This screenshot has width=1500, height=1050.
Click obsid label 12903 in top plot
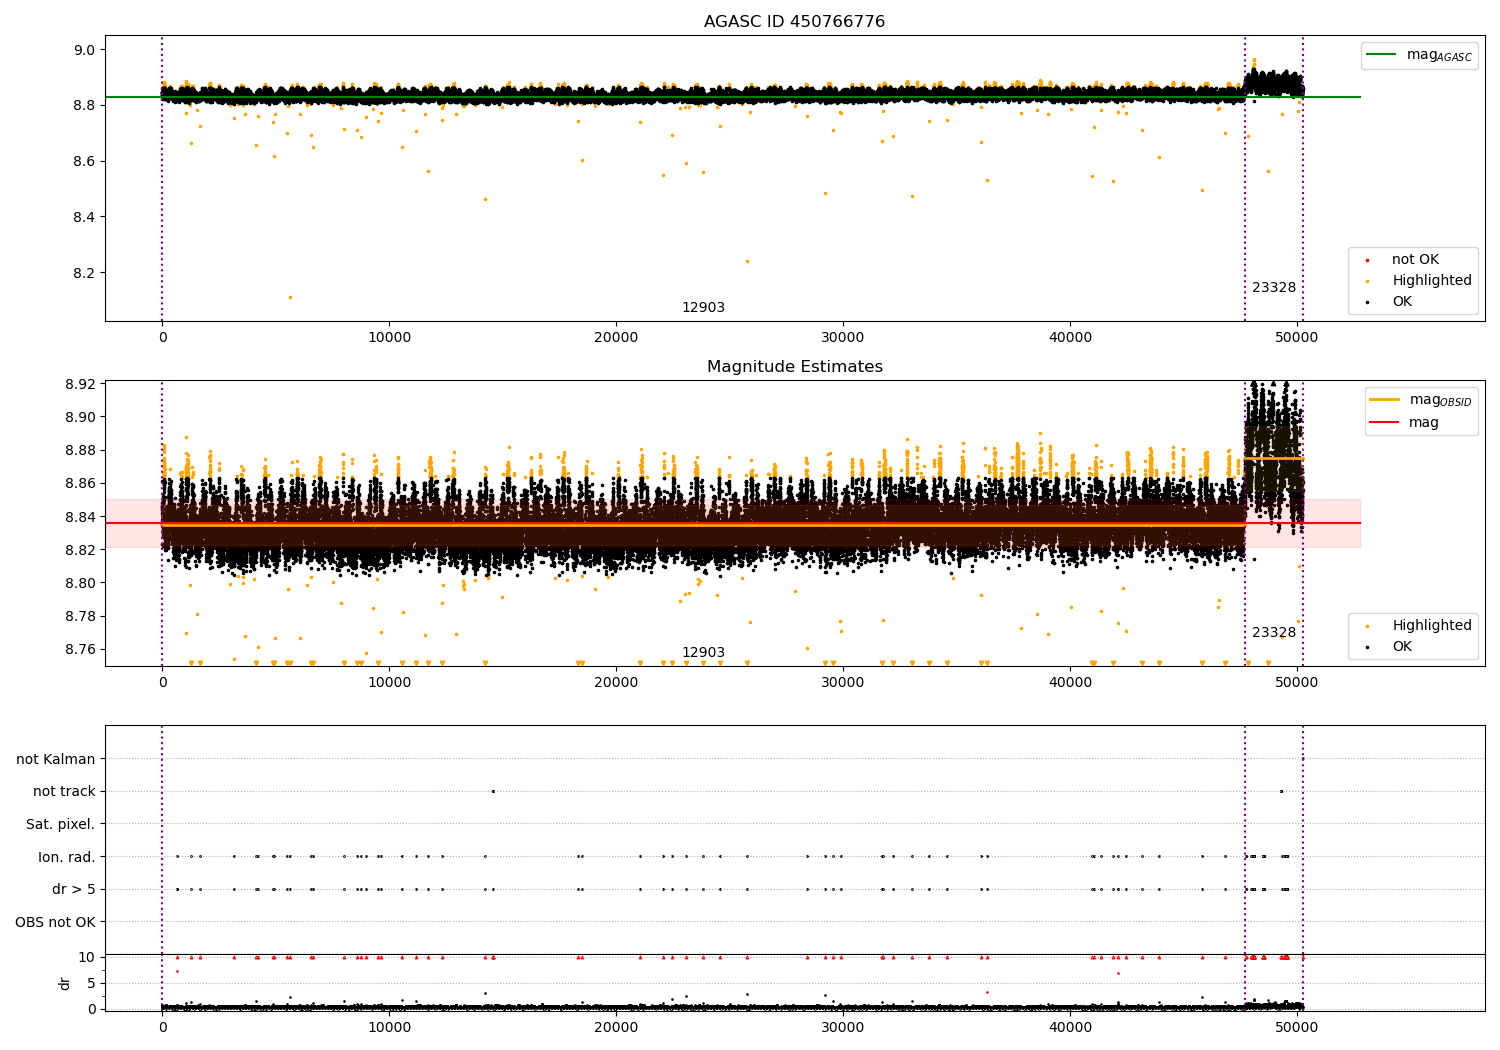tap(703, 308)
